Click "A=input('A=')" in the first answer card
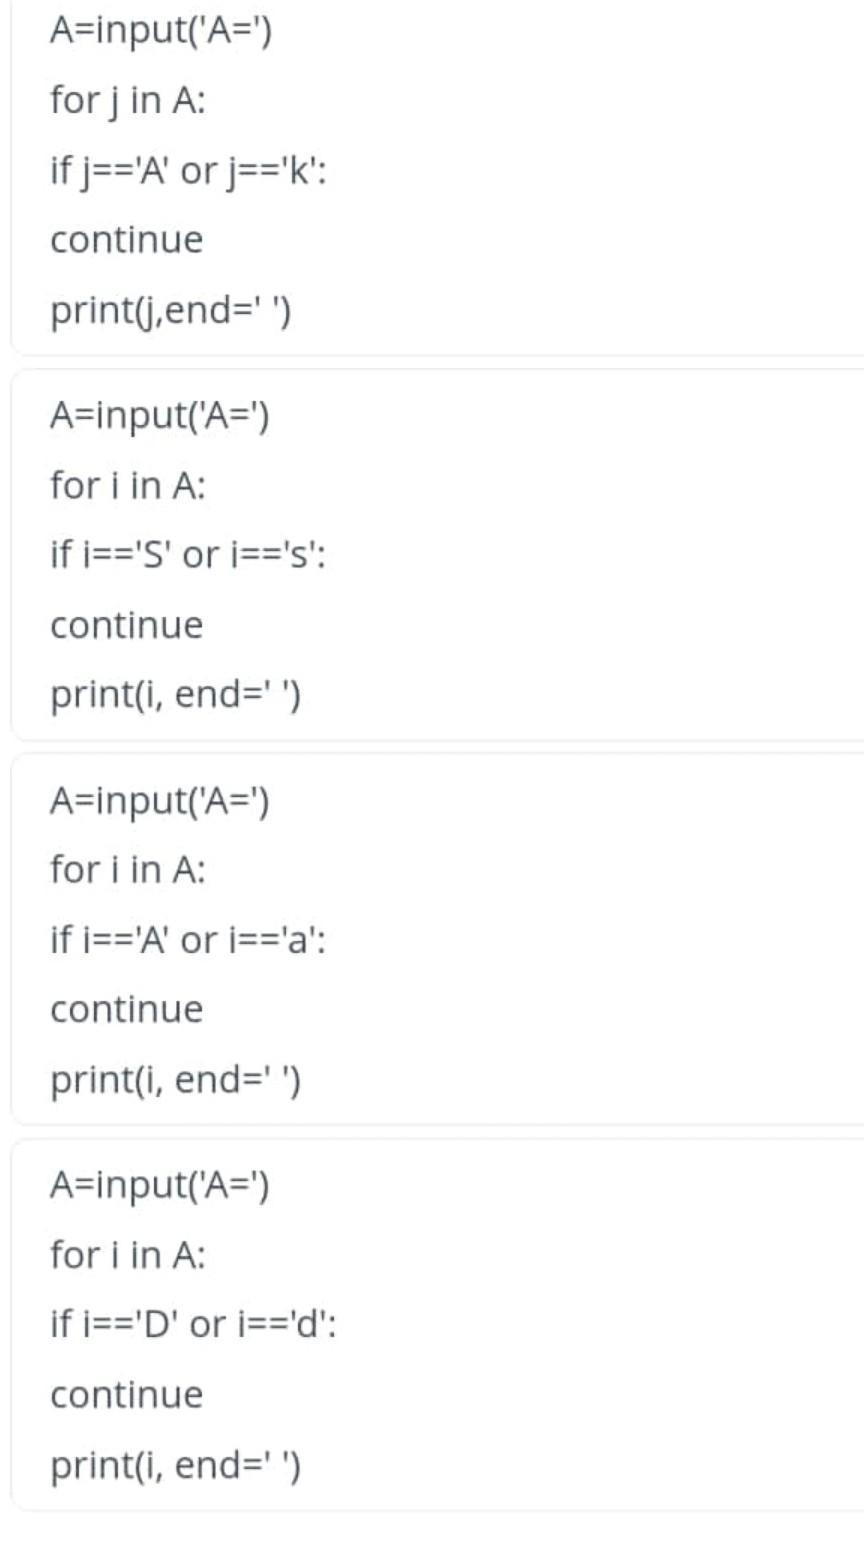Screen dimensions: 864x1545 point(161,31)
